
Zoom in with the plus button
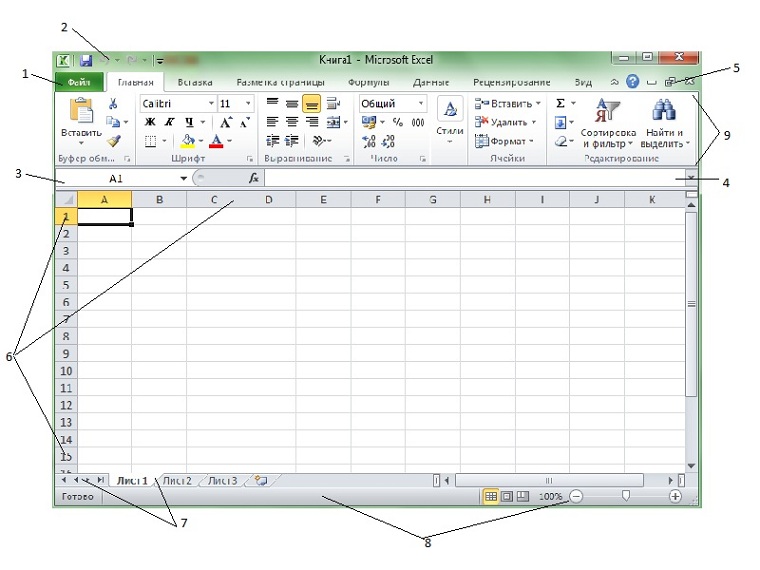pos(675,496)
